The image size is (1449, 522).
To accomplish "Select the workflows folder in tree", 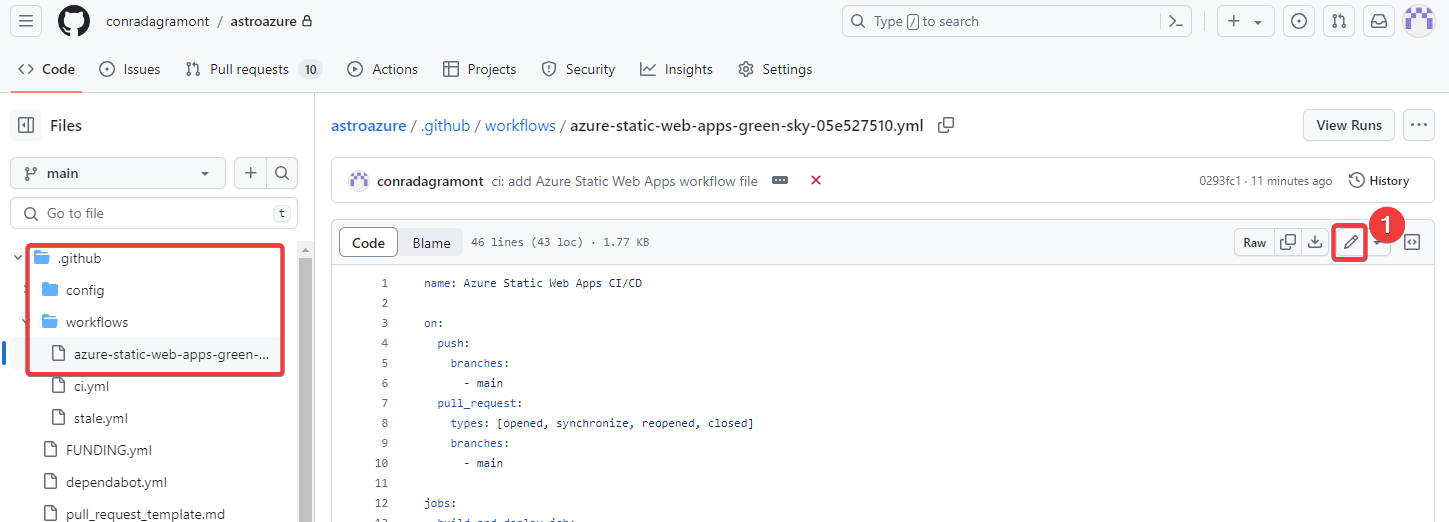I will (x=97, y=322).
